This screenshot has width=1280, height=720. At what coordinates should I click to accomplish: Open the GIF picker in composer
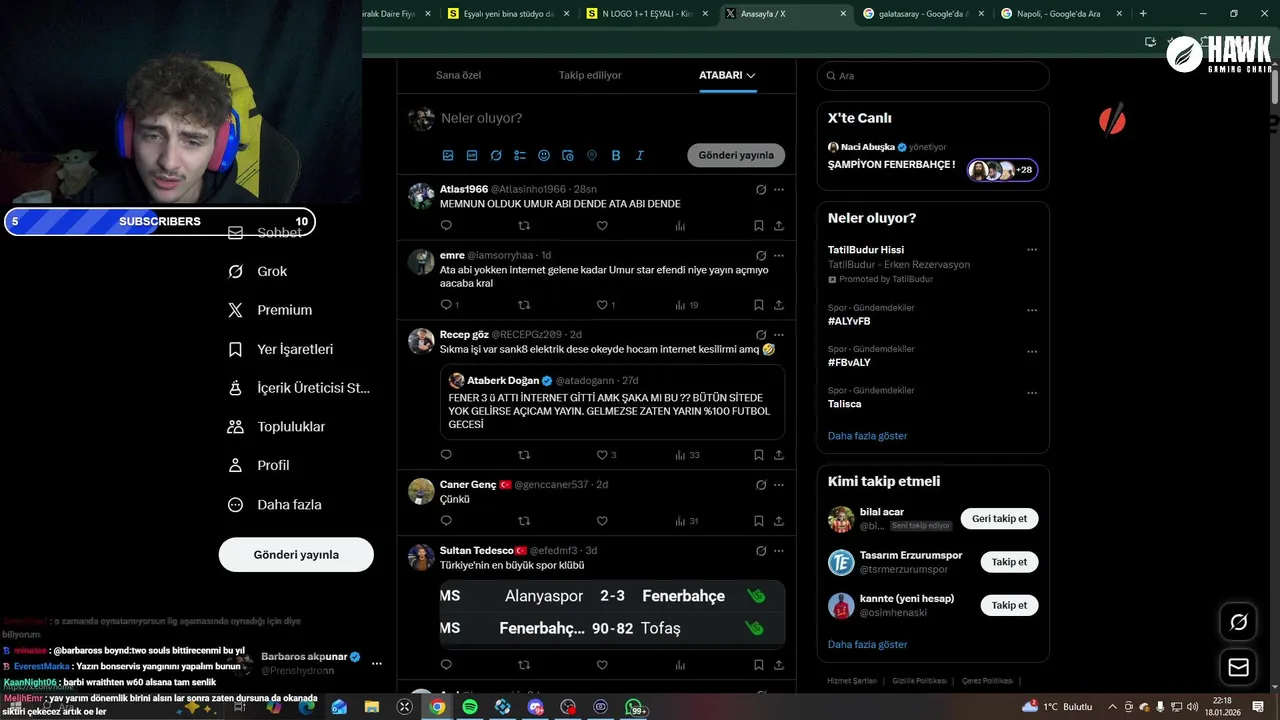click(472, 155)
